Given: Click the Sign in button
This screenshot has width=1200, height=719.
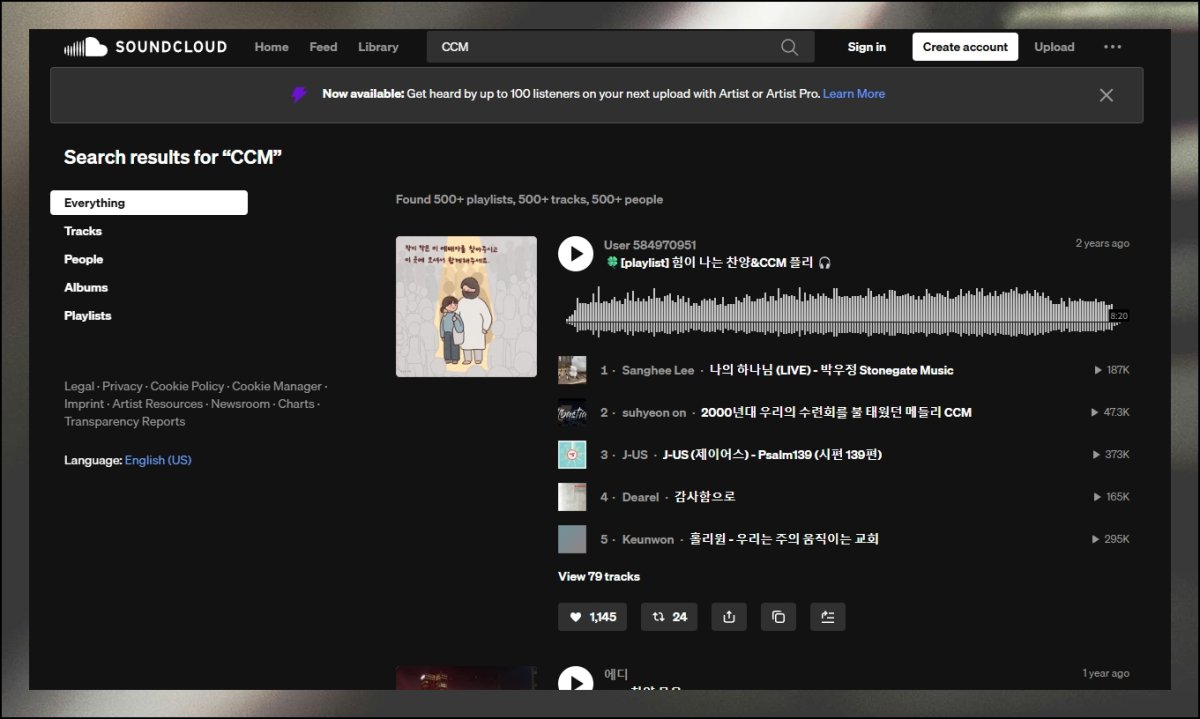Looking at the screenshot, I should [x=867, y=47].
